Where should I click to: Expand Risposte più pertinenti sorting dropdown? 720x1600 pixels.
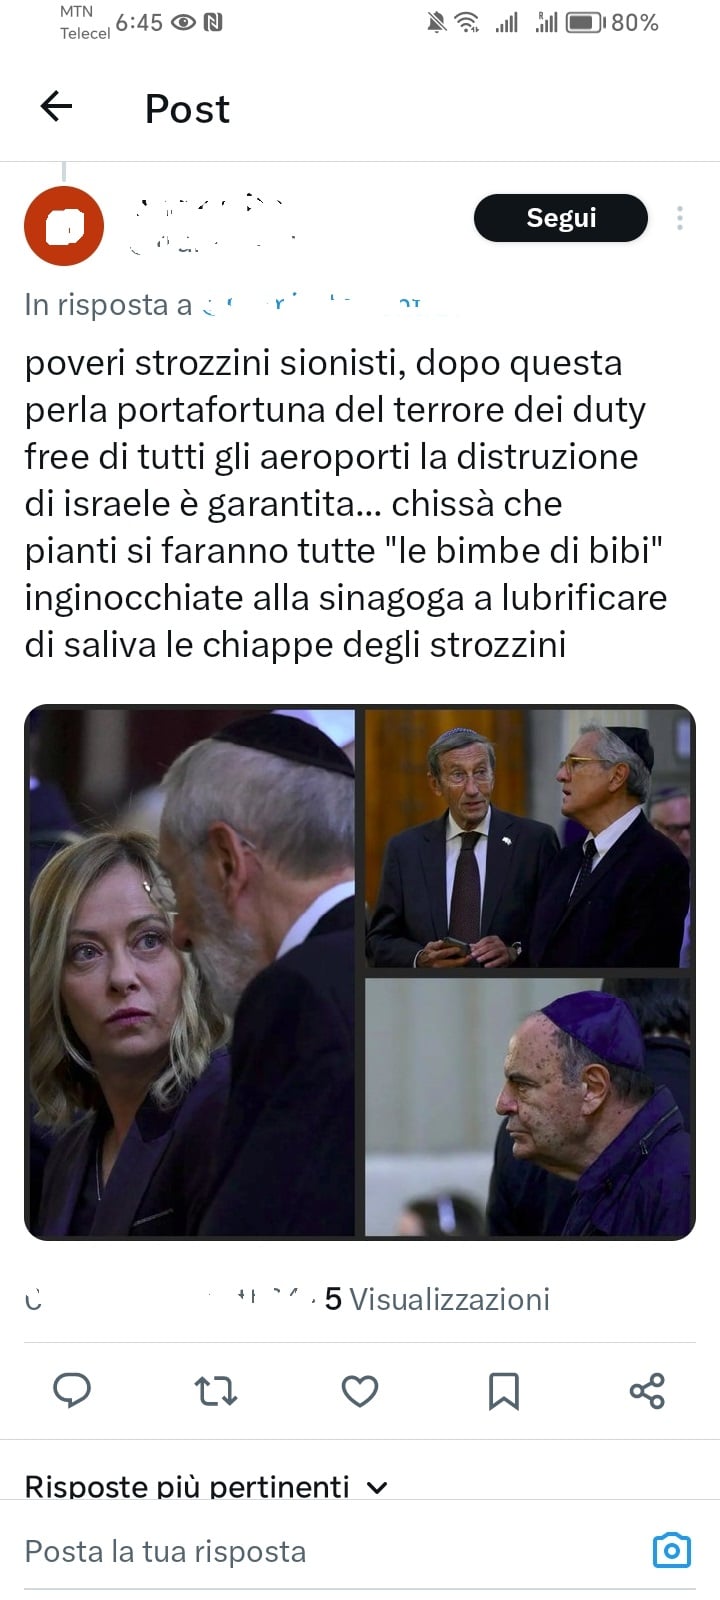pos(206,1486)
